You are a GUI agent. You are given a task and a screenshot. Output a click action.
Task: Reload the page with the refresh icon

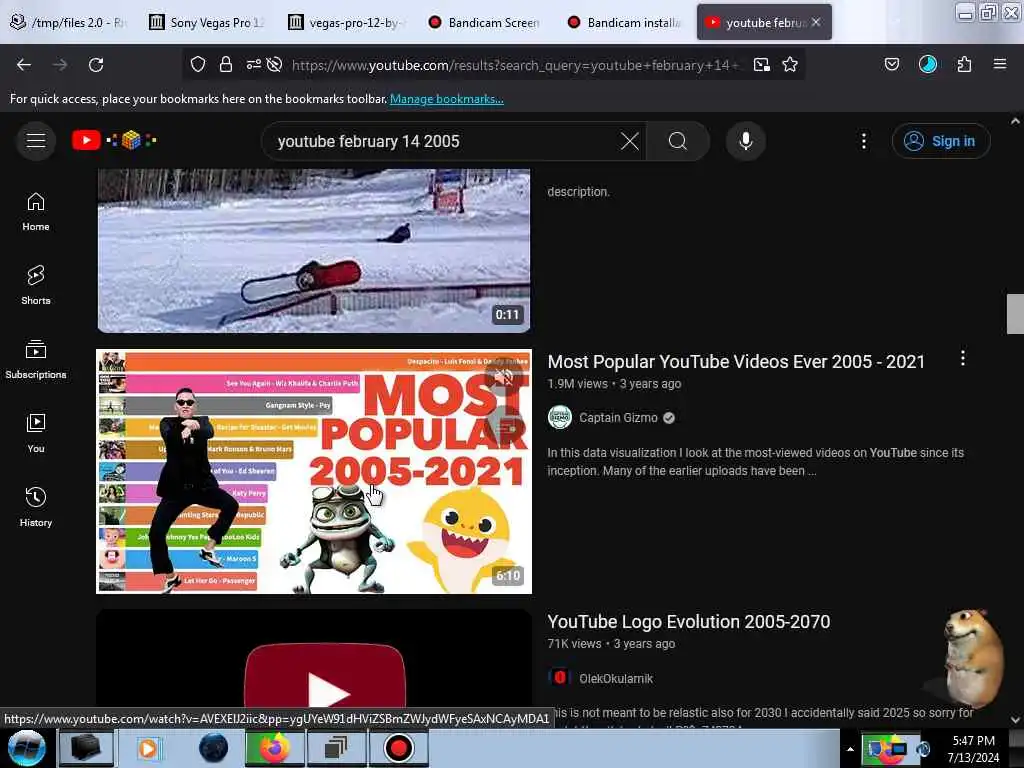tap(96, 65)
